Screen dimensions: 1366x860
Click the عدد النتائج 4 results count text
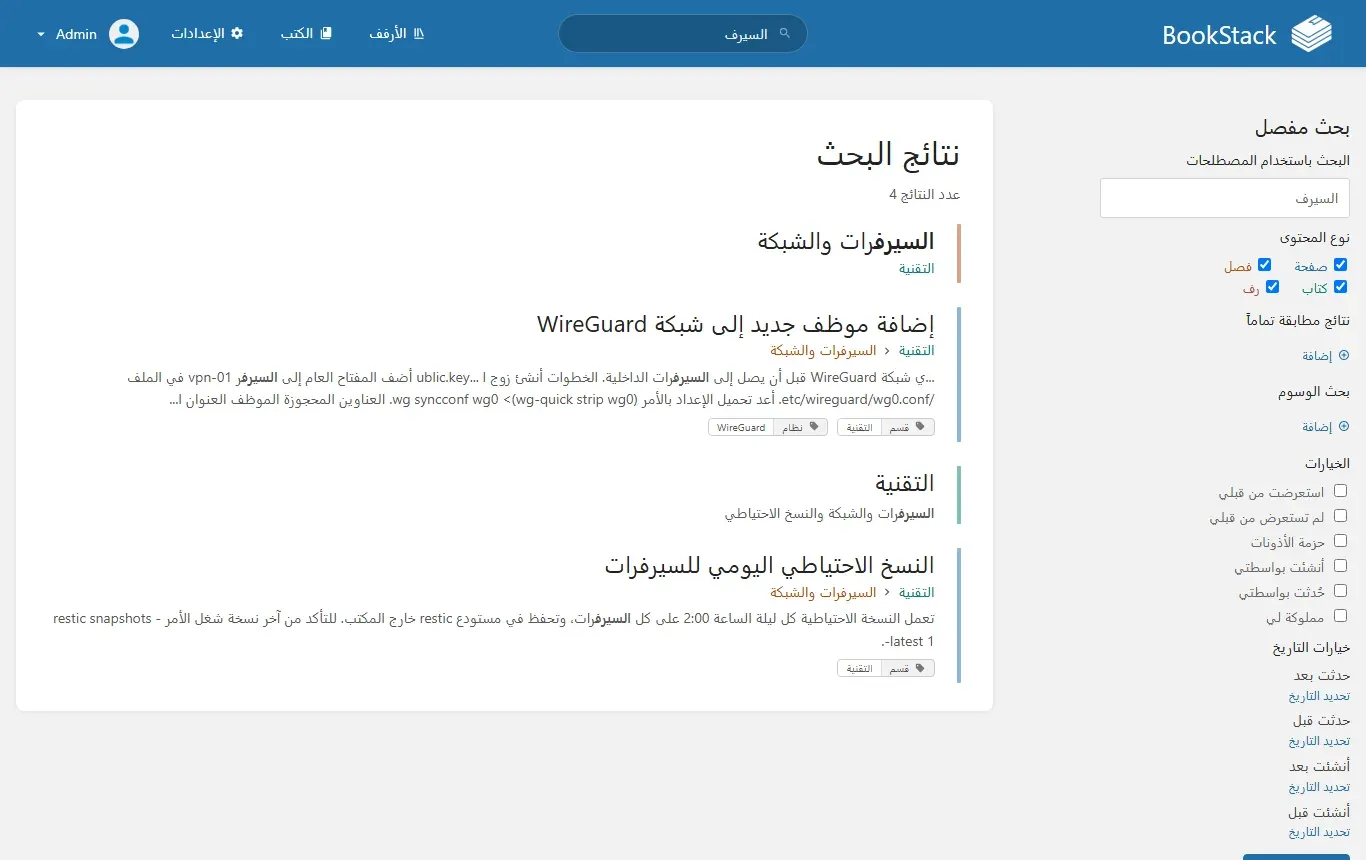tap(925, 194)
